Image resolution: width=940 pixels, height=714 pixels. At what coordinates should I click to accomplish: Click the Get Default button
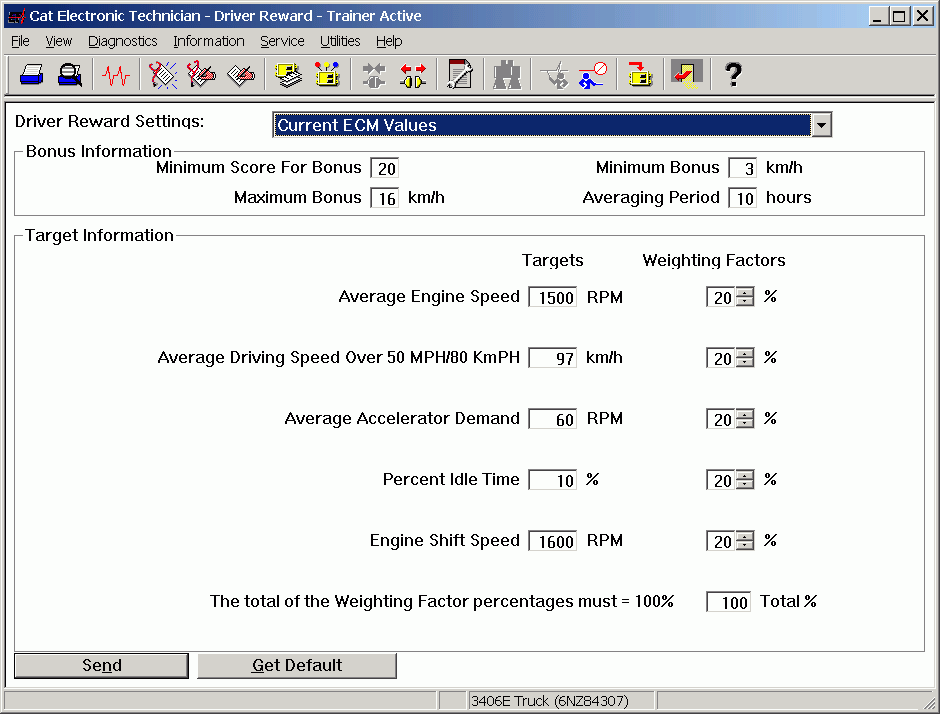coord(297,666)
